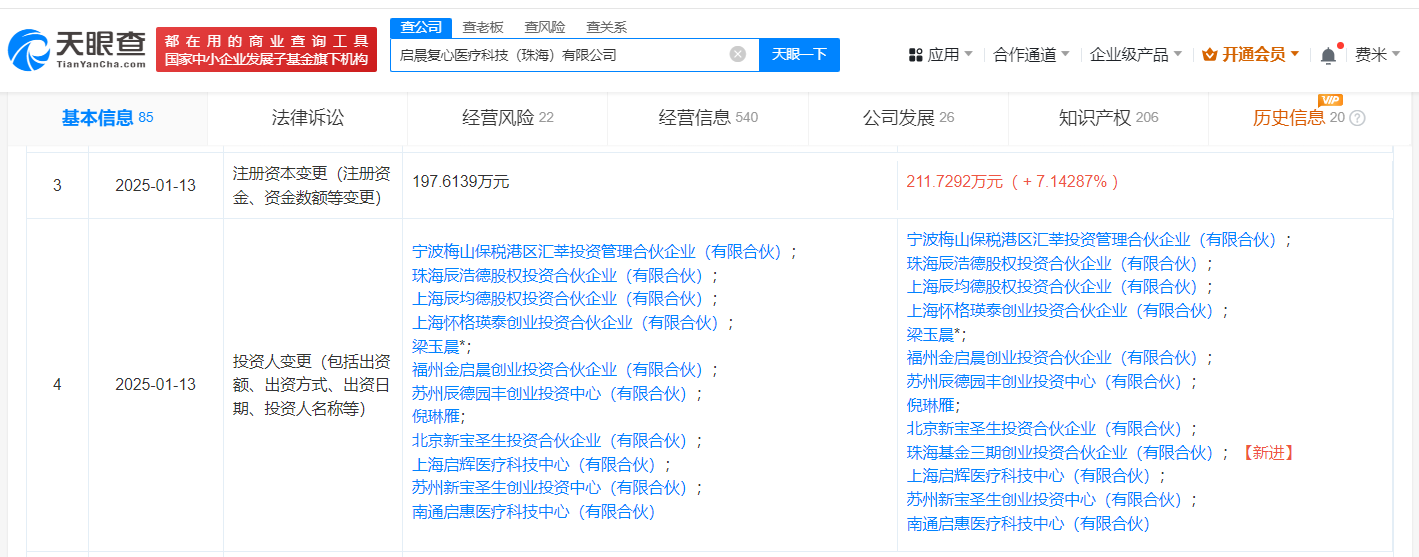
Task: Open 上海怀格瑛泰创业投资 link in after-change column
Action: 1062,311
